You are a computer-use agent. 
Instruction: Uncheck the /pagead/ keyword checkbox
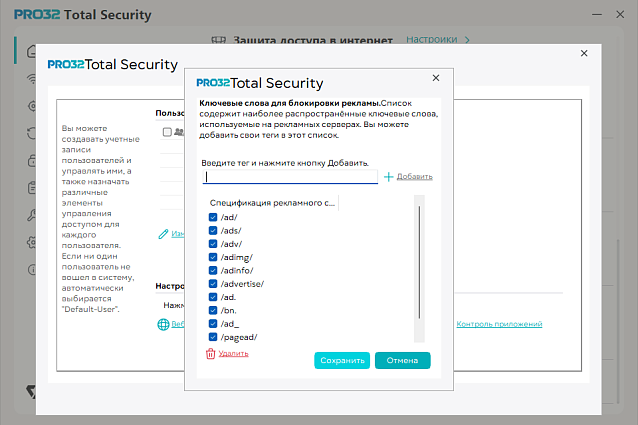[x=213, y=337]
